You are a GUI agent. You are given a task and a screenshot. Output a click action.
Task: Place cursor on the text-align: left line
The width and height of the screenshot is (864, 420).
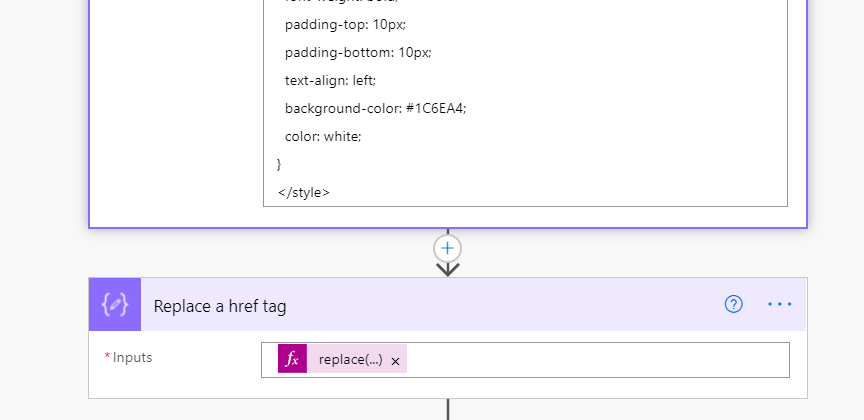[331, 79]
